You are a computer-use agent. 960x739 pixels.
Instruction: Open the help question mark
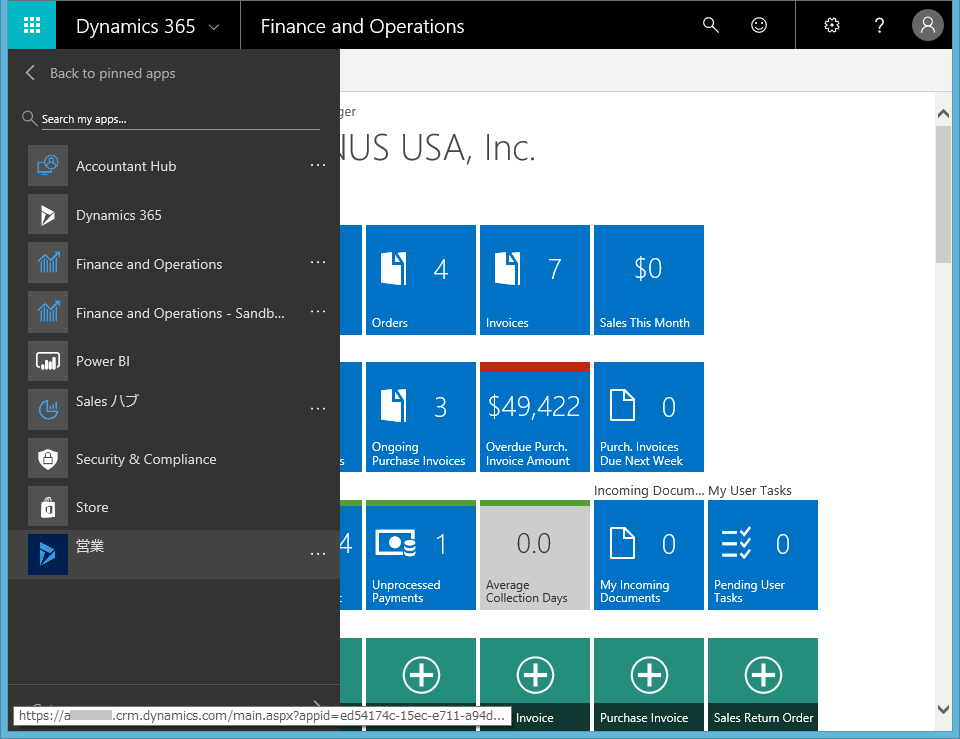point(879,25)
